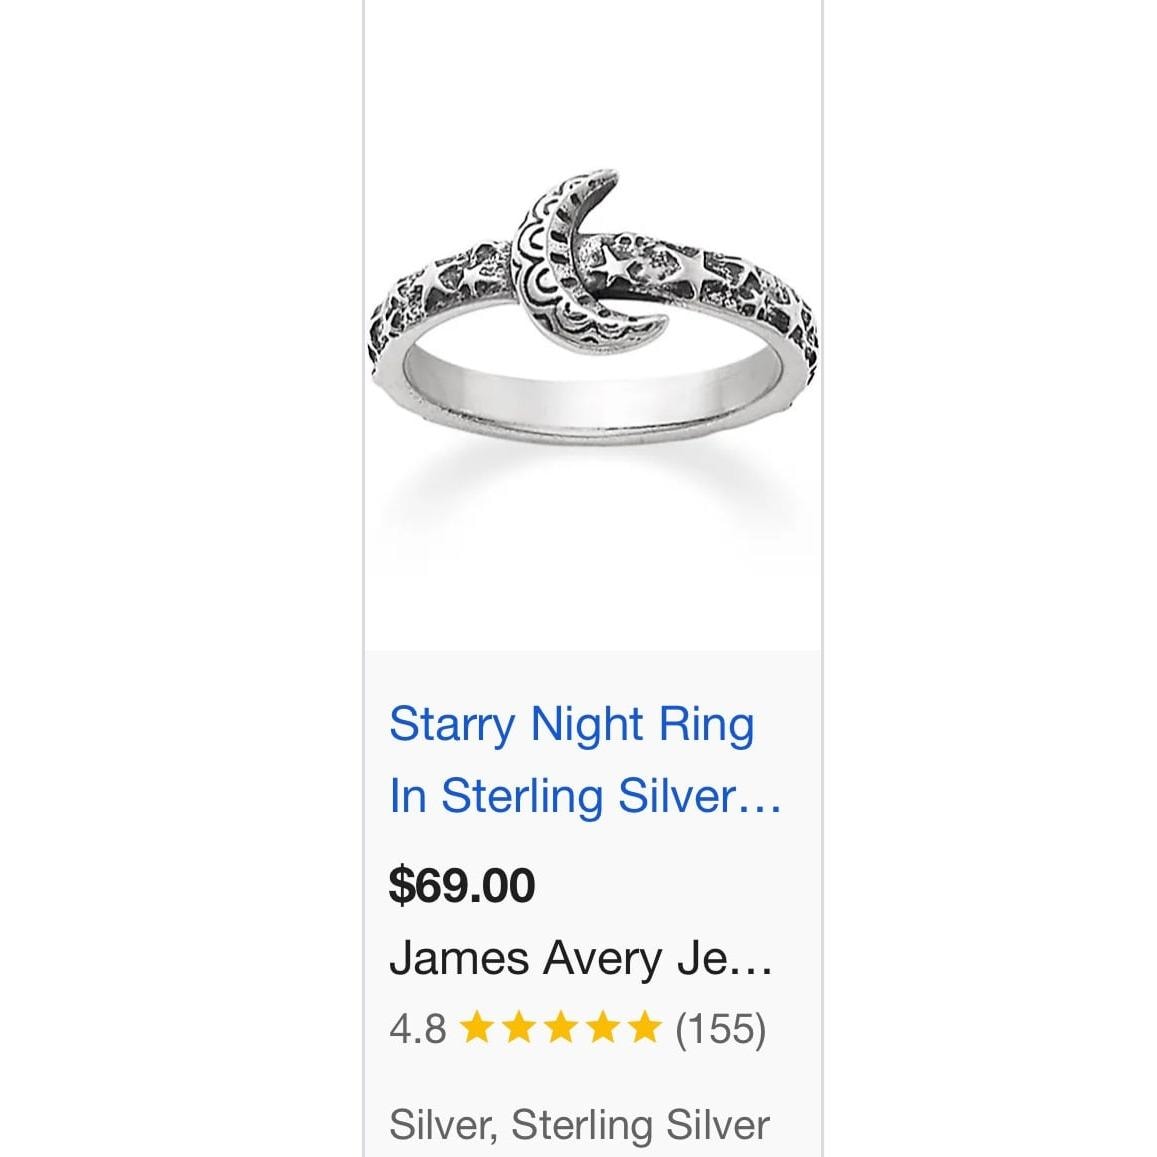Select the $69.00 price
The image size is (1157, 1157).
[462, 885]
